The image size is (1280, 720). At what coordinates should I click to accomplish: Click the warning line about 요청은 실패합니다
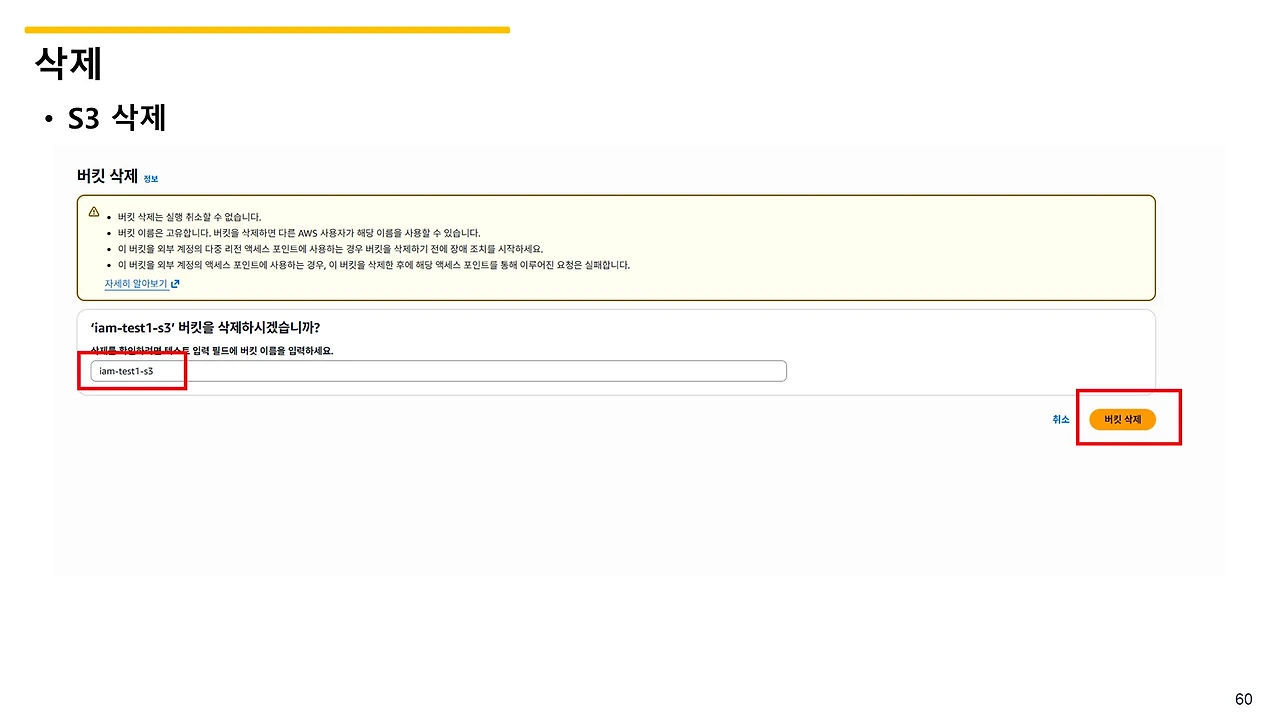(374, 265)
